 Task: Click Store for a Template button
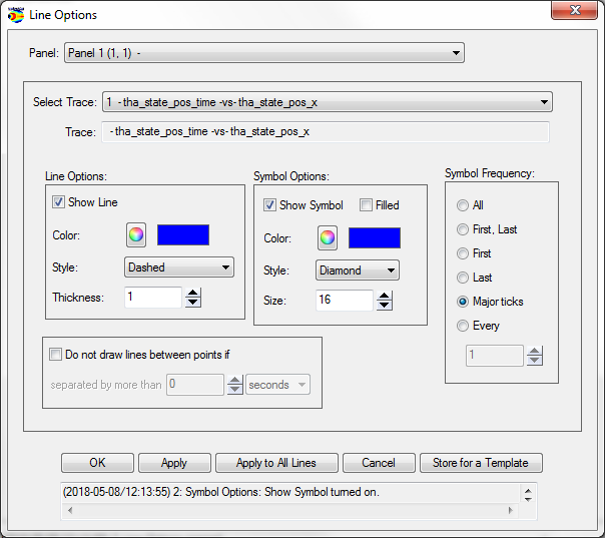click(481, 463)
